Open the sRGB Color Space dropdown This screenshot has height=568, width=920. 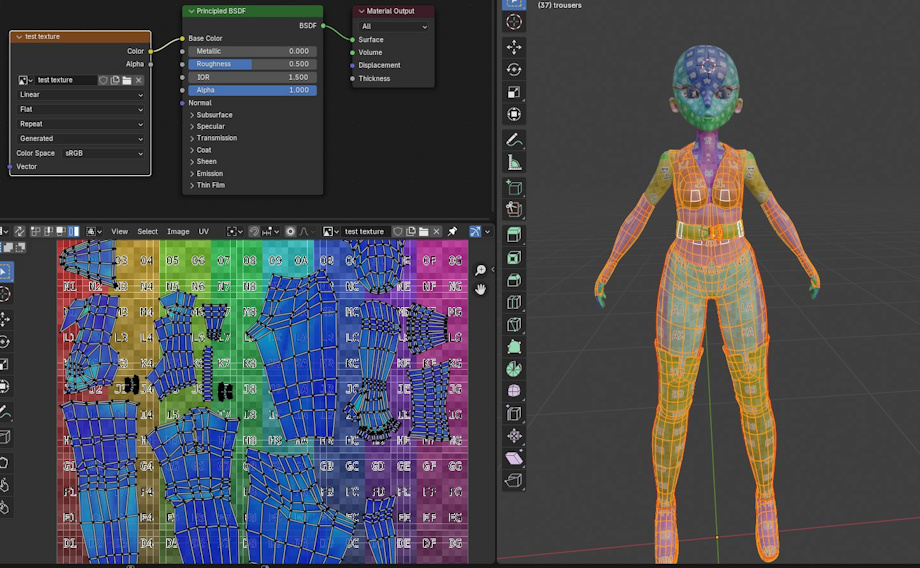pyautogui.click(x=103, y=153)
